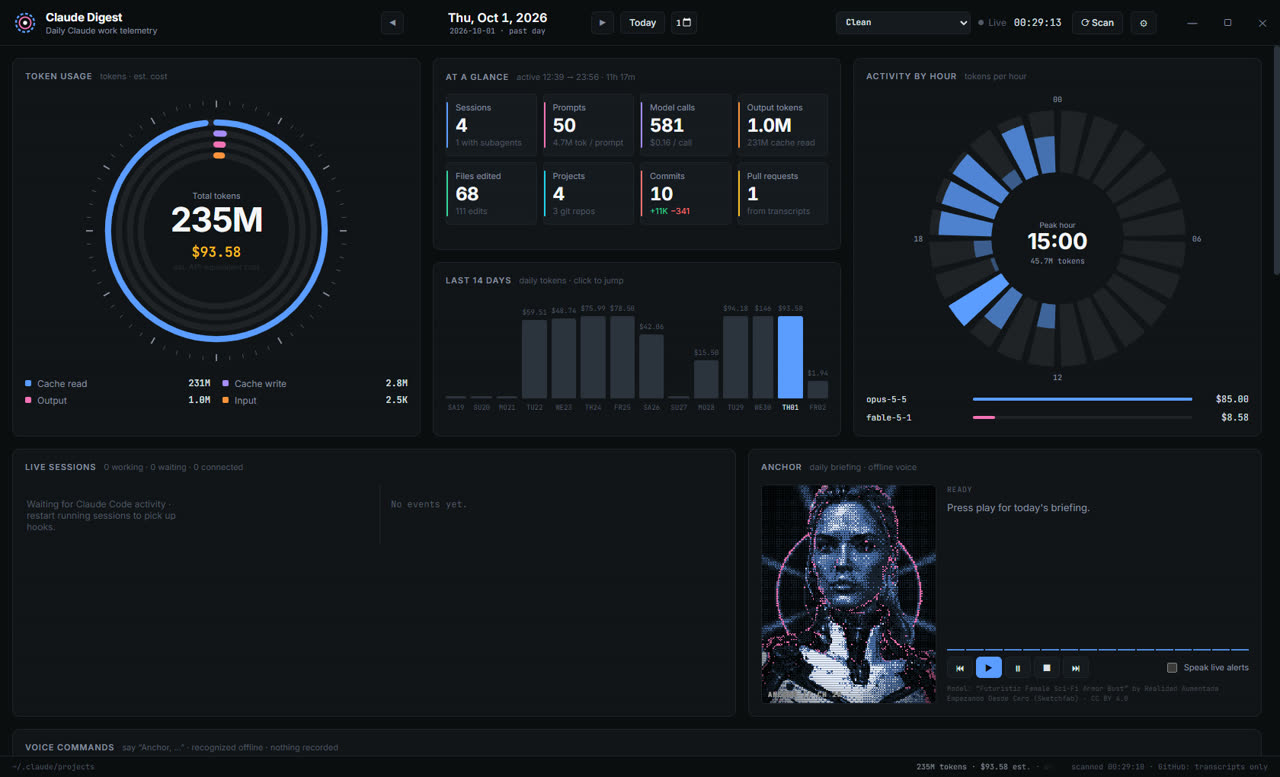Click the opus-5-5 usage bar
Screen dimensions: 1280x777
[x=1082, y=399]
